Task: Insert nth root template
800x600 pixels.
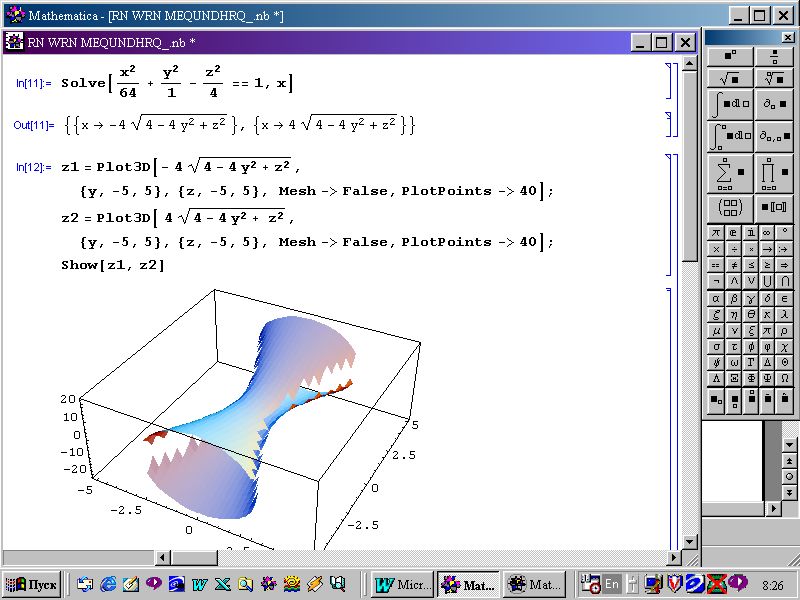Action: (774, 79)
